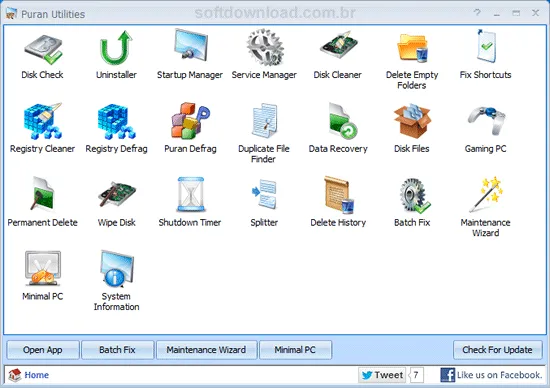Click the bottom Maintenance Wizard button
The width and height of the screenshot is (550, 388).
click(x=206, y=350)
